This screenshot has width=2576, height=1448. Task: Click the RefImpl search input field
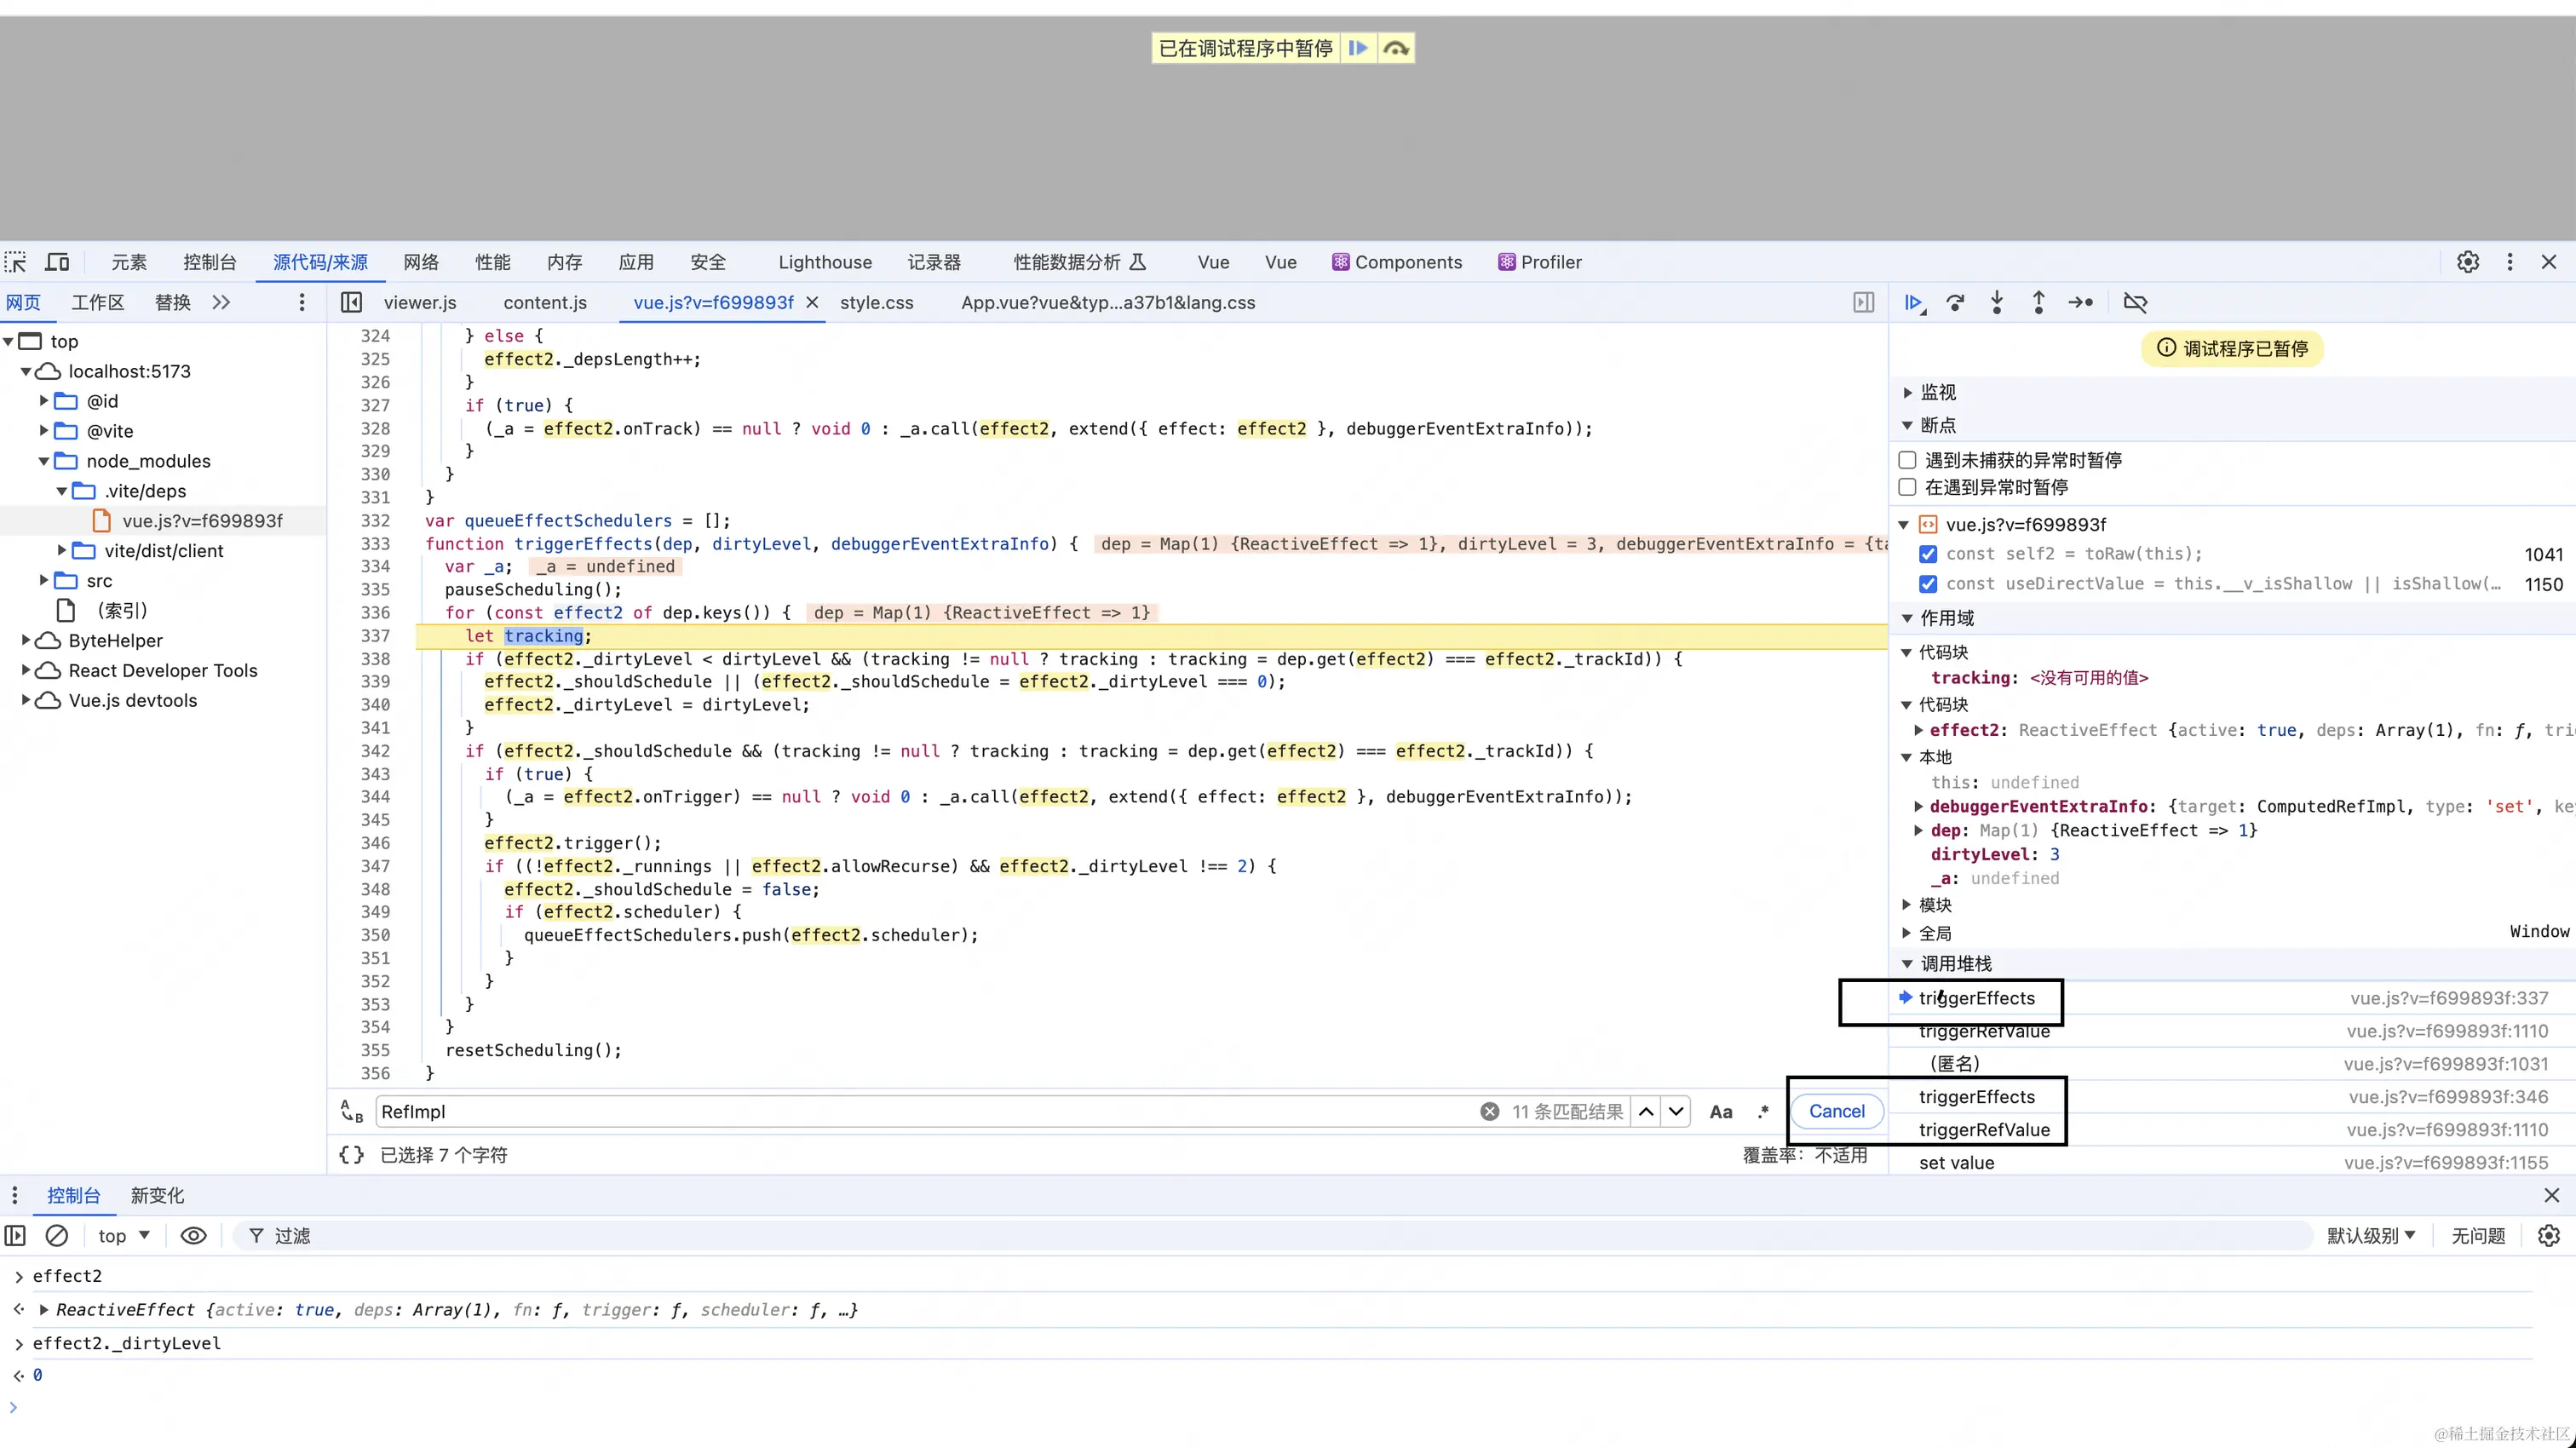click(920, 1112)
